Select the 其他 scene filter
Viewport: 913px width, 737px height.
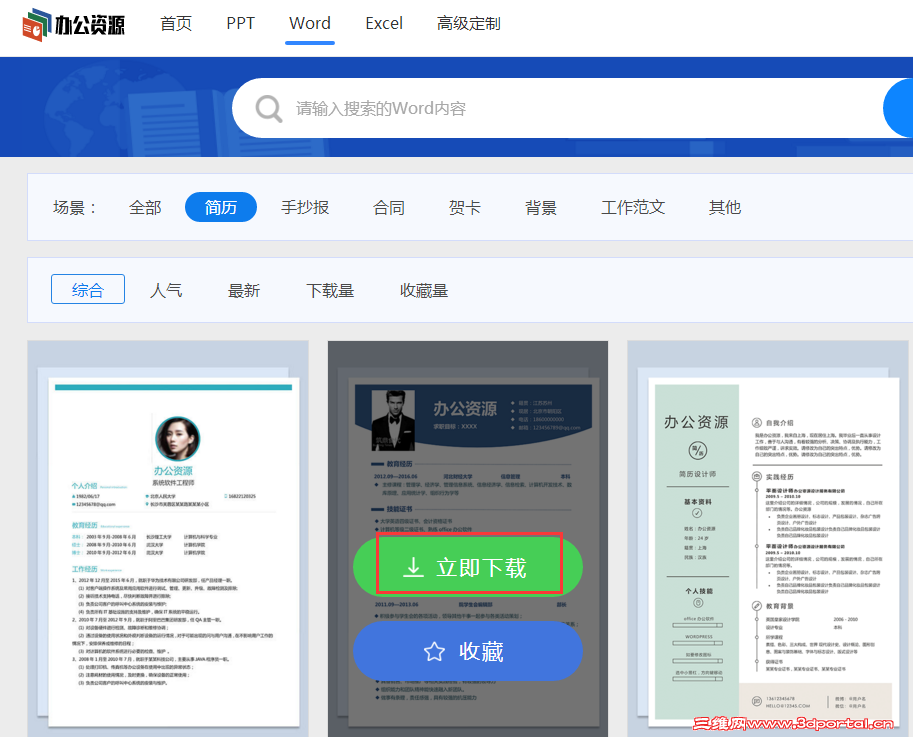(725, 207)
